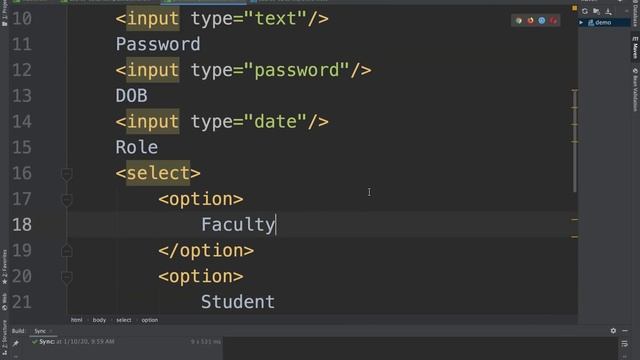
Task: Click the closing option tag on line 19
Action: pos(206,251)
